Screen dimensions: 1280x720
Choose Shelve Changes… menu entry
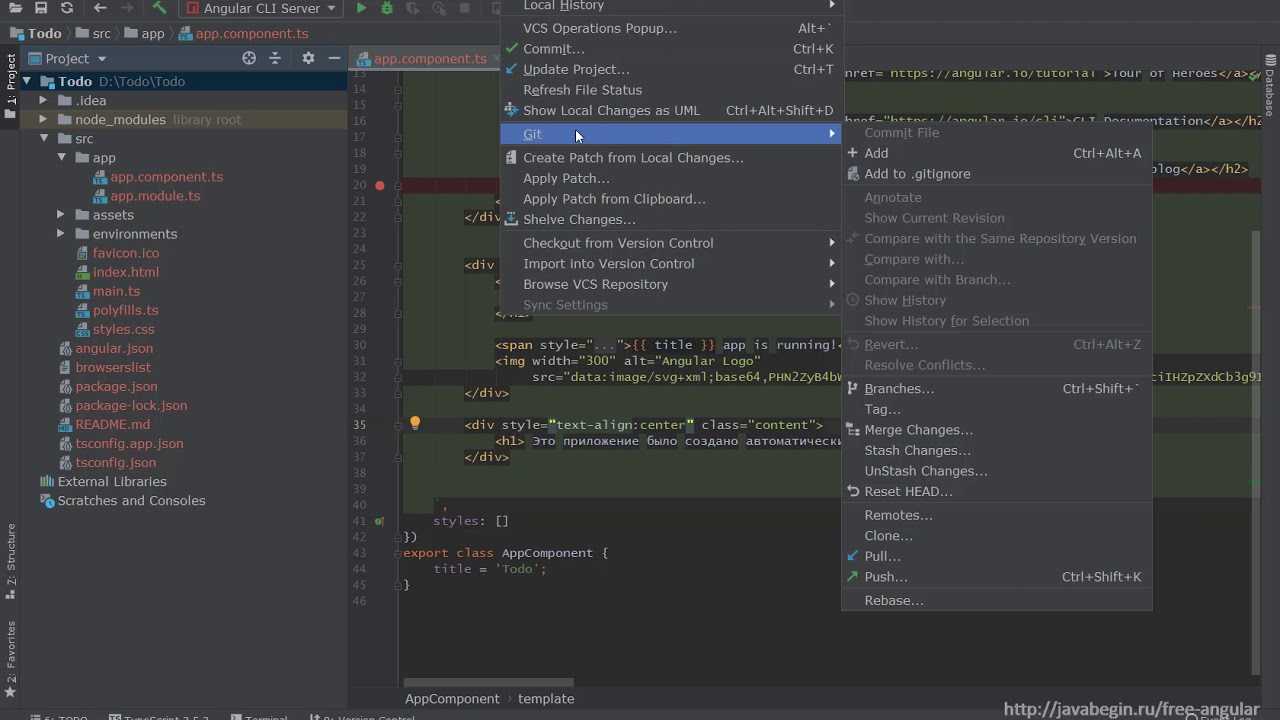[x=671, y=219]
